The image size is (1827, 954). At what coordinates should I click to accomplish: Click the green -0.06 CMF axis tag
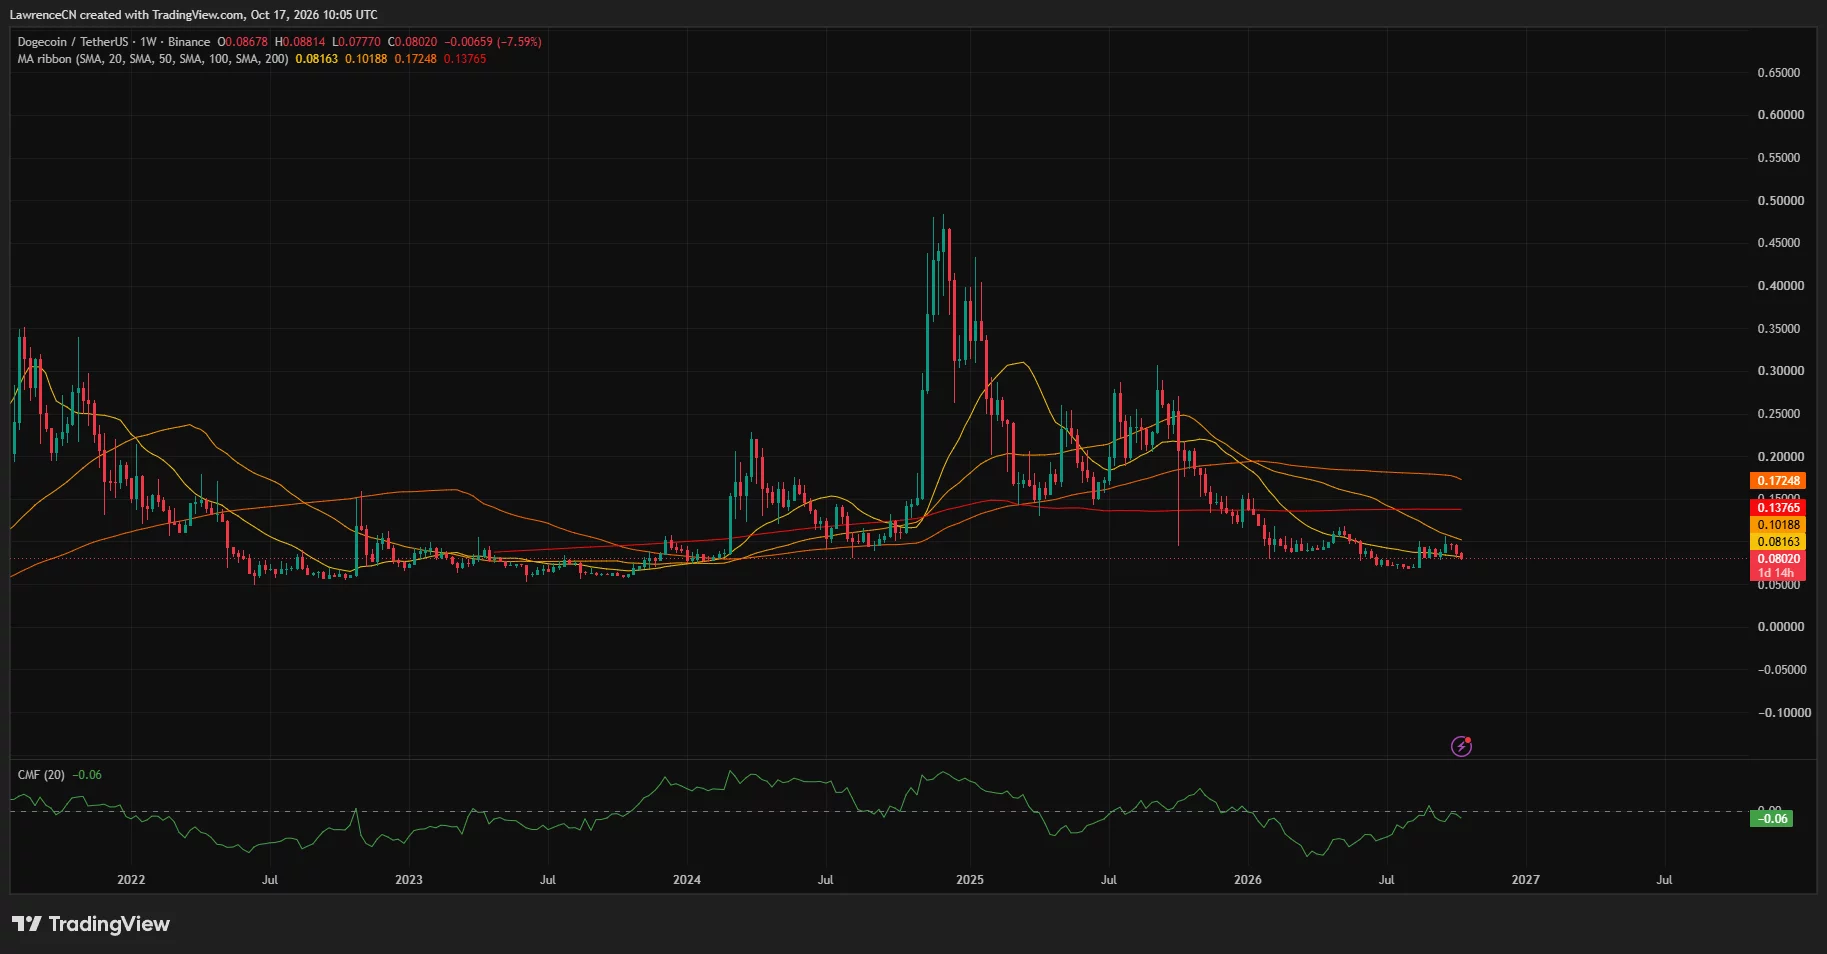1772,819
